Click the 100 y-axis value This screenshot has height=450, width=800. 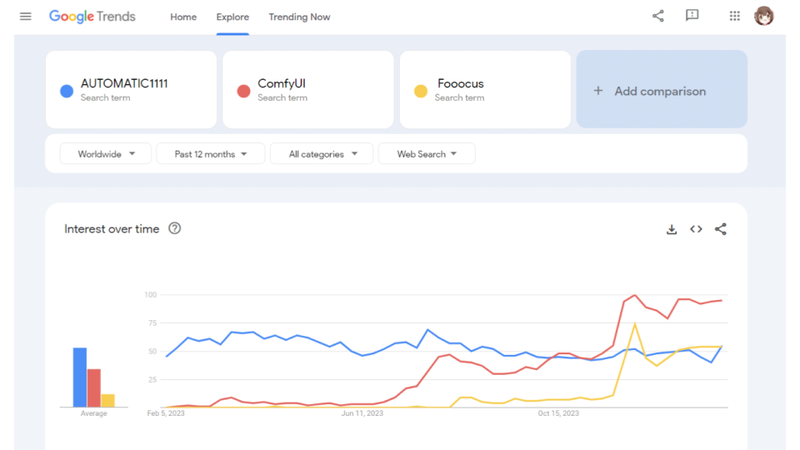click(x=151, y=294)
